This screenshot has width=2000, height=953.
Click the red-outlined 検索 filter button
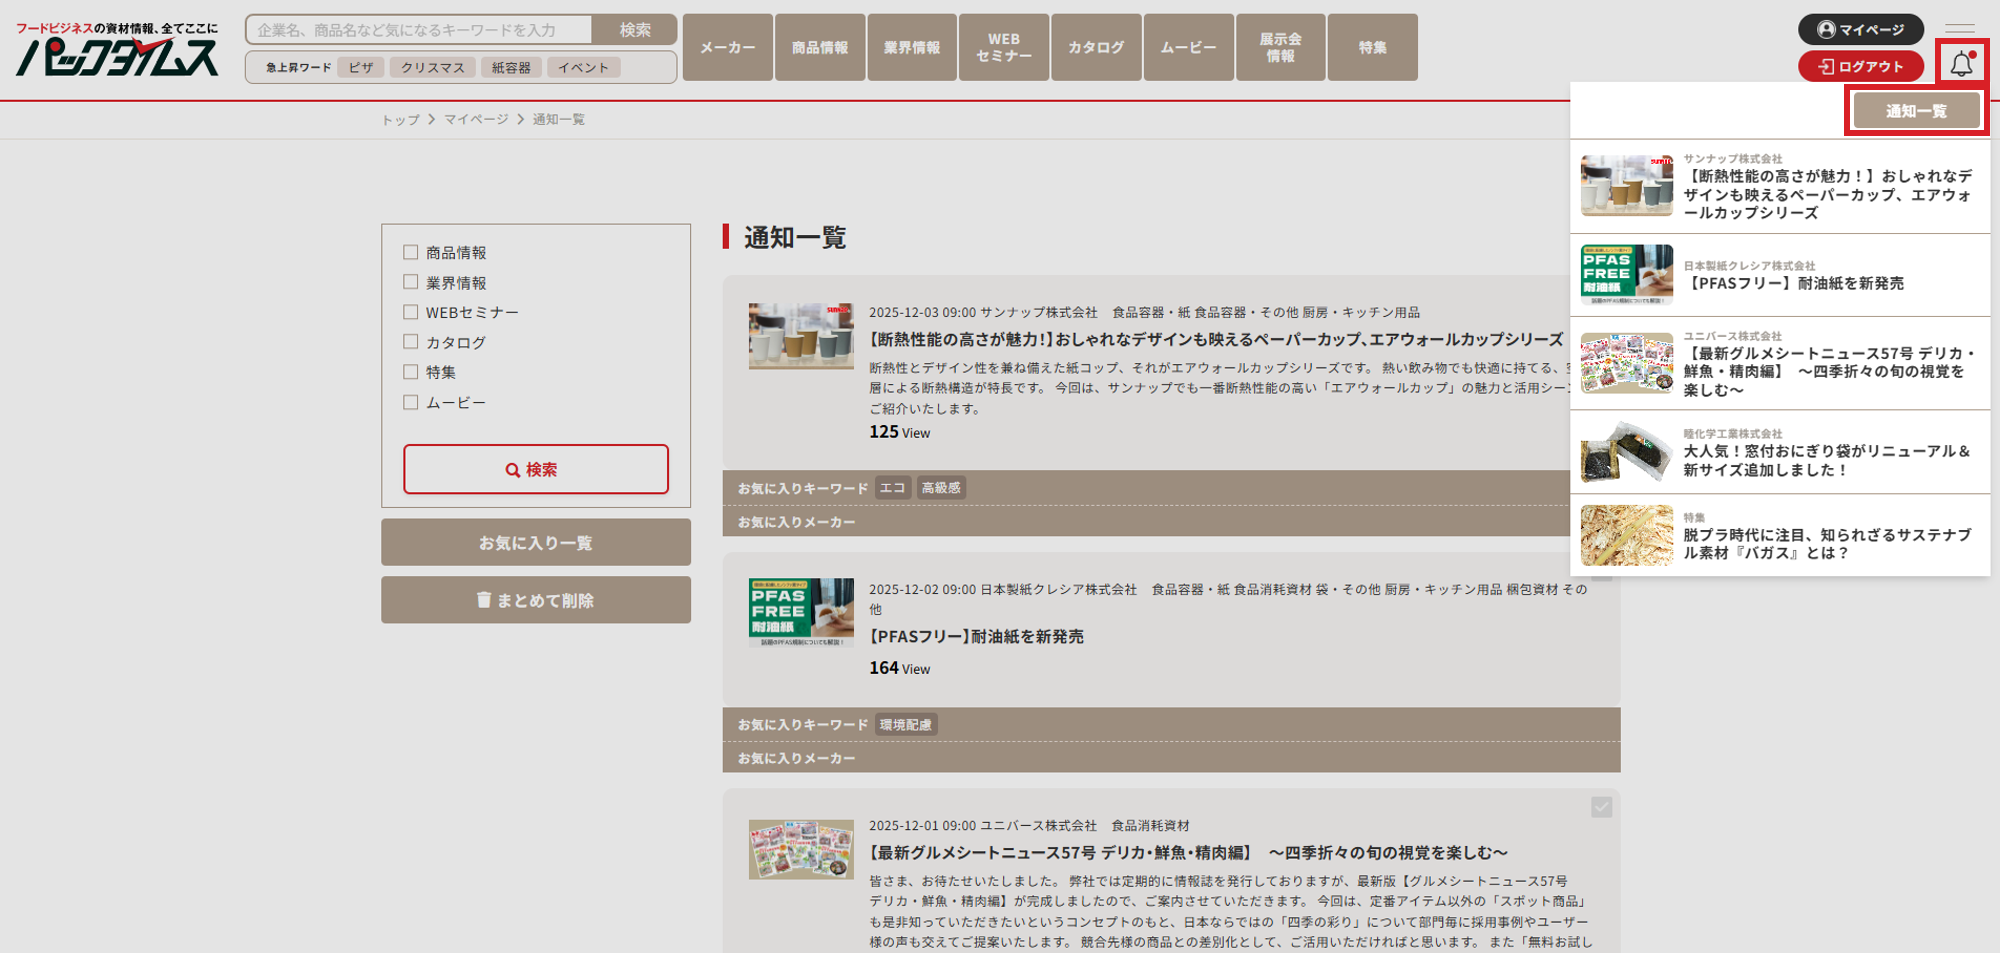[535, 469]
